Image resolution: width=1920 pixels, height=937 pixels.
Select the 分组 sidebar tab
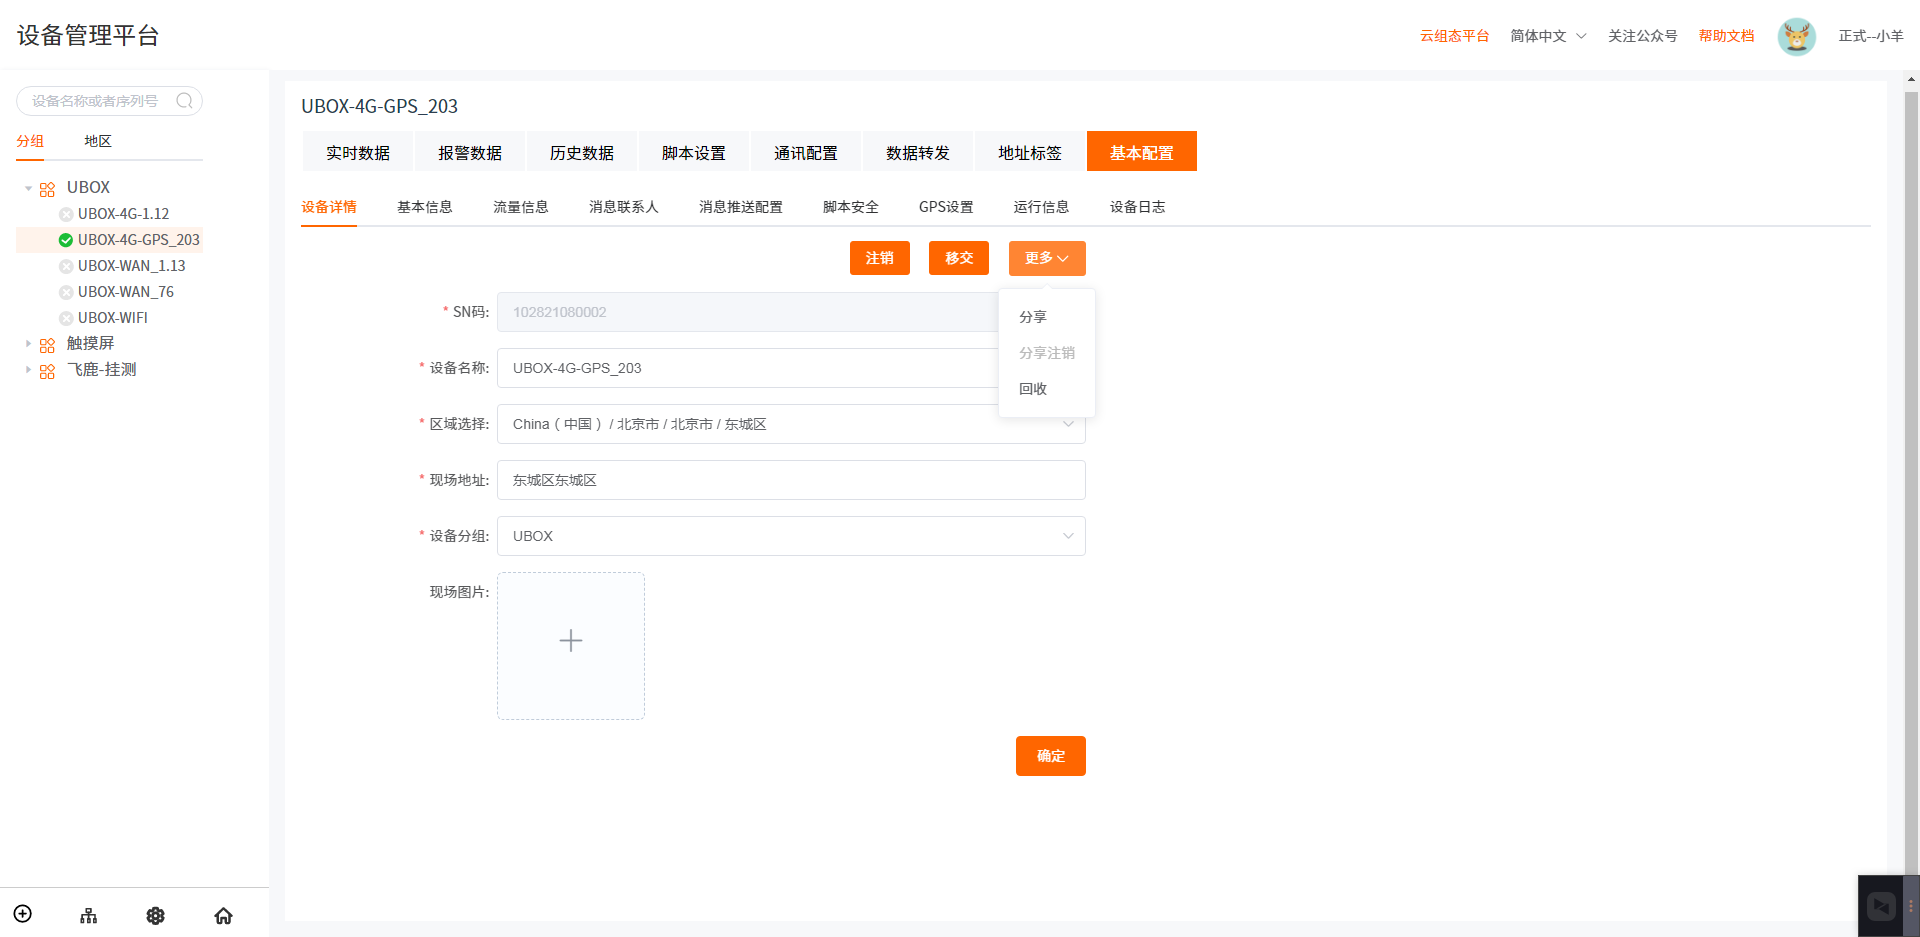[30, 141]
